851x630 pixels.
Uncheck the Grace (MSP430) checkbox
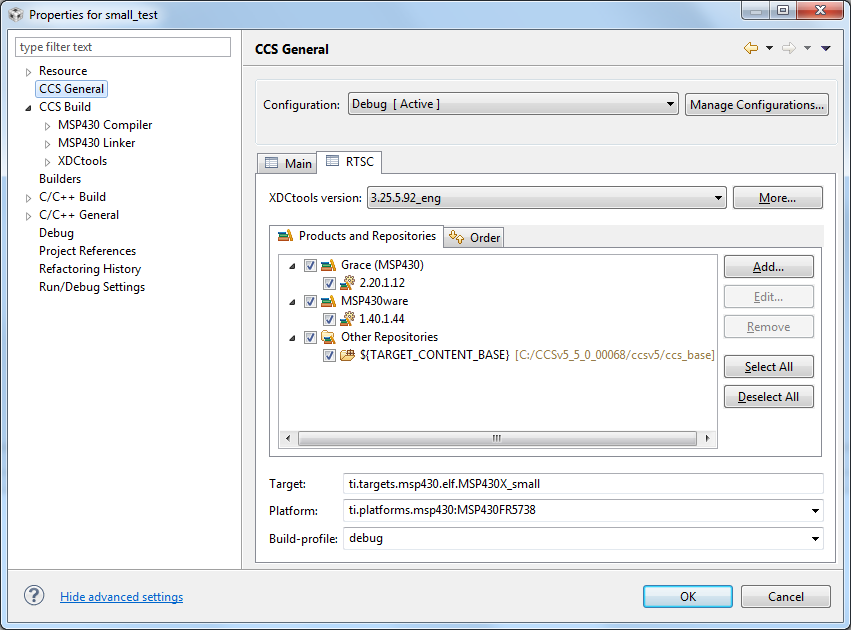click(310, 265)
